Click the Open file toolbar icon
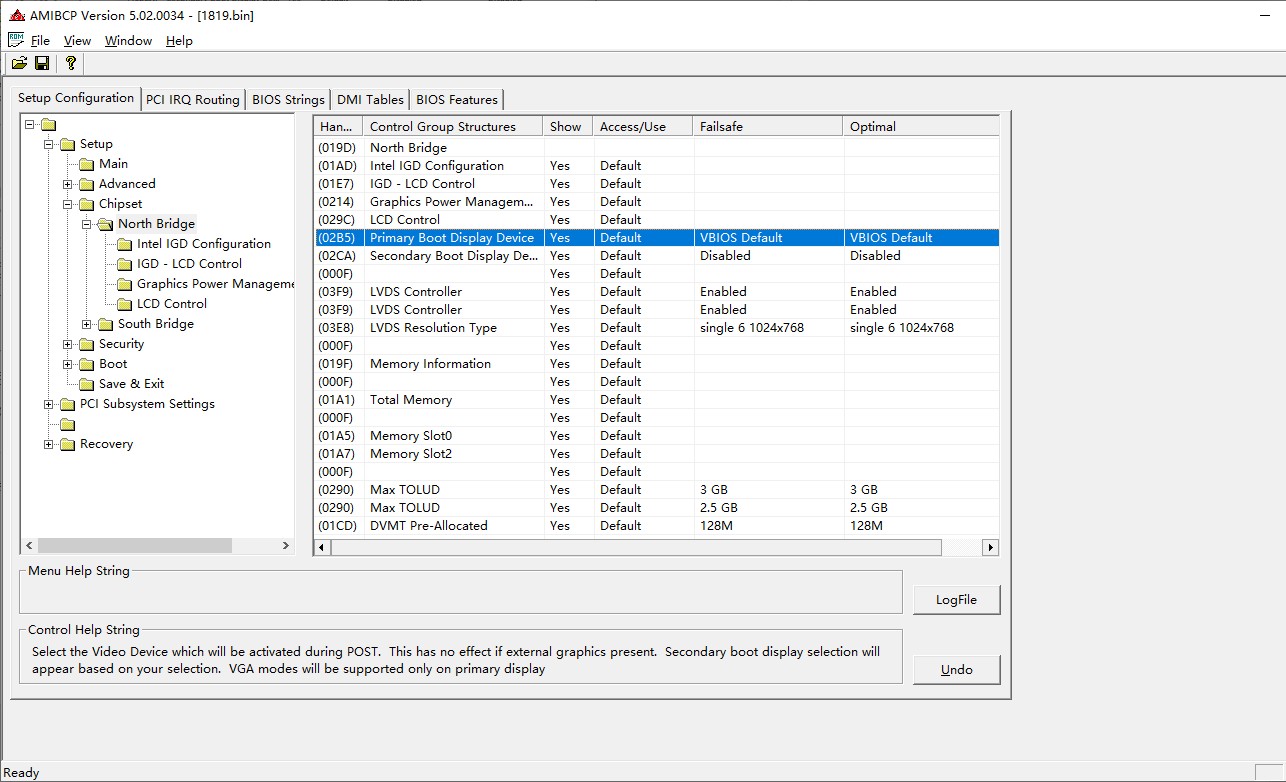The image size is (1286, 782). [19, 63]
